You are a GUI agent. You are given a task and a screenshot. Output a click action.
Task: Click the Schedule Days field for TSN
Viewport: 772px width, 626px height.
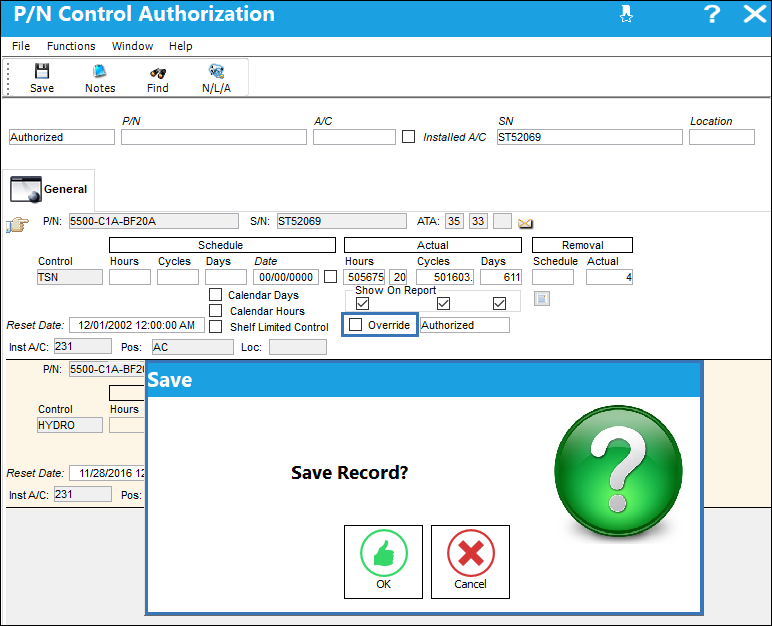[226, 277]
